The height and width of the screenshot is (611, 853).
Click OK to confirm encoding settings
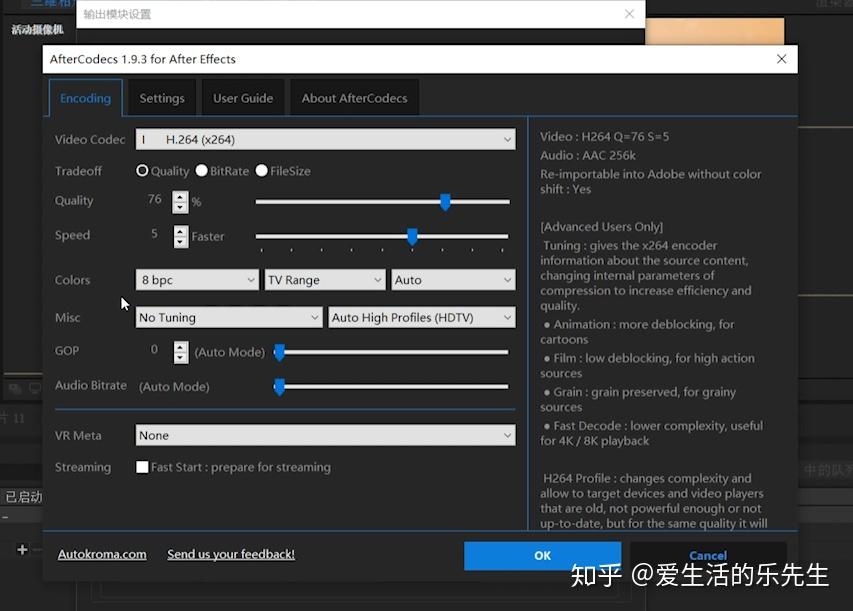[541, 555]
